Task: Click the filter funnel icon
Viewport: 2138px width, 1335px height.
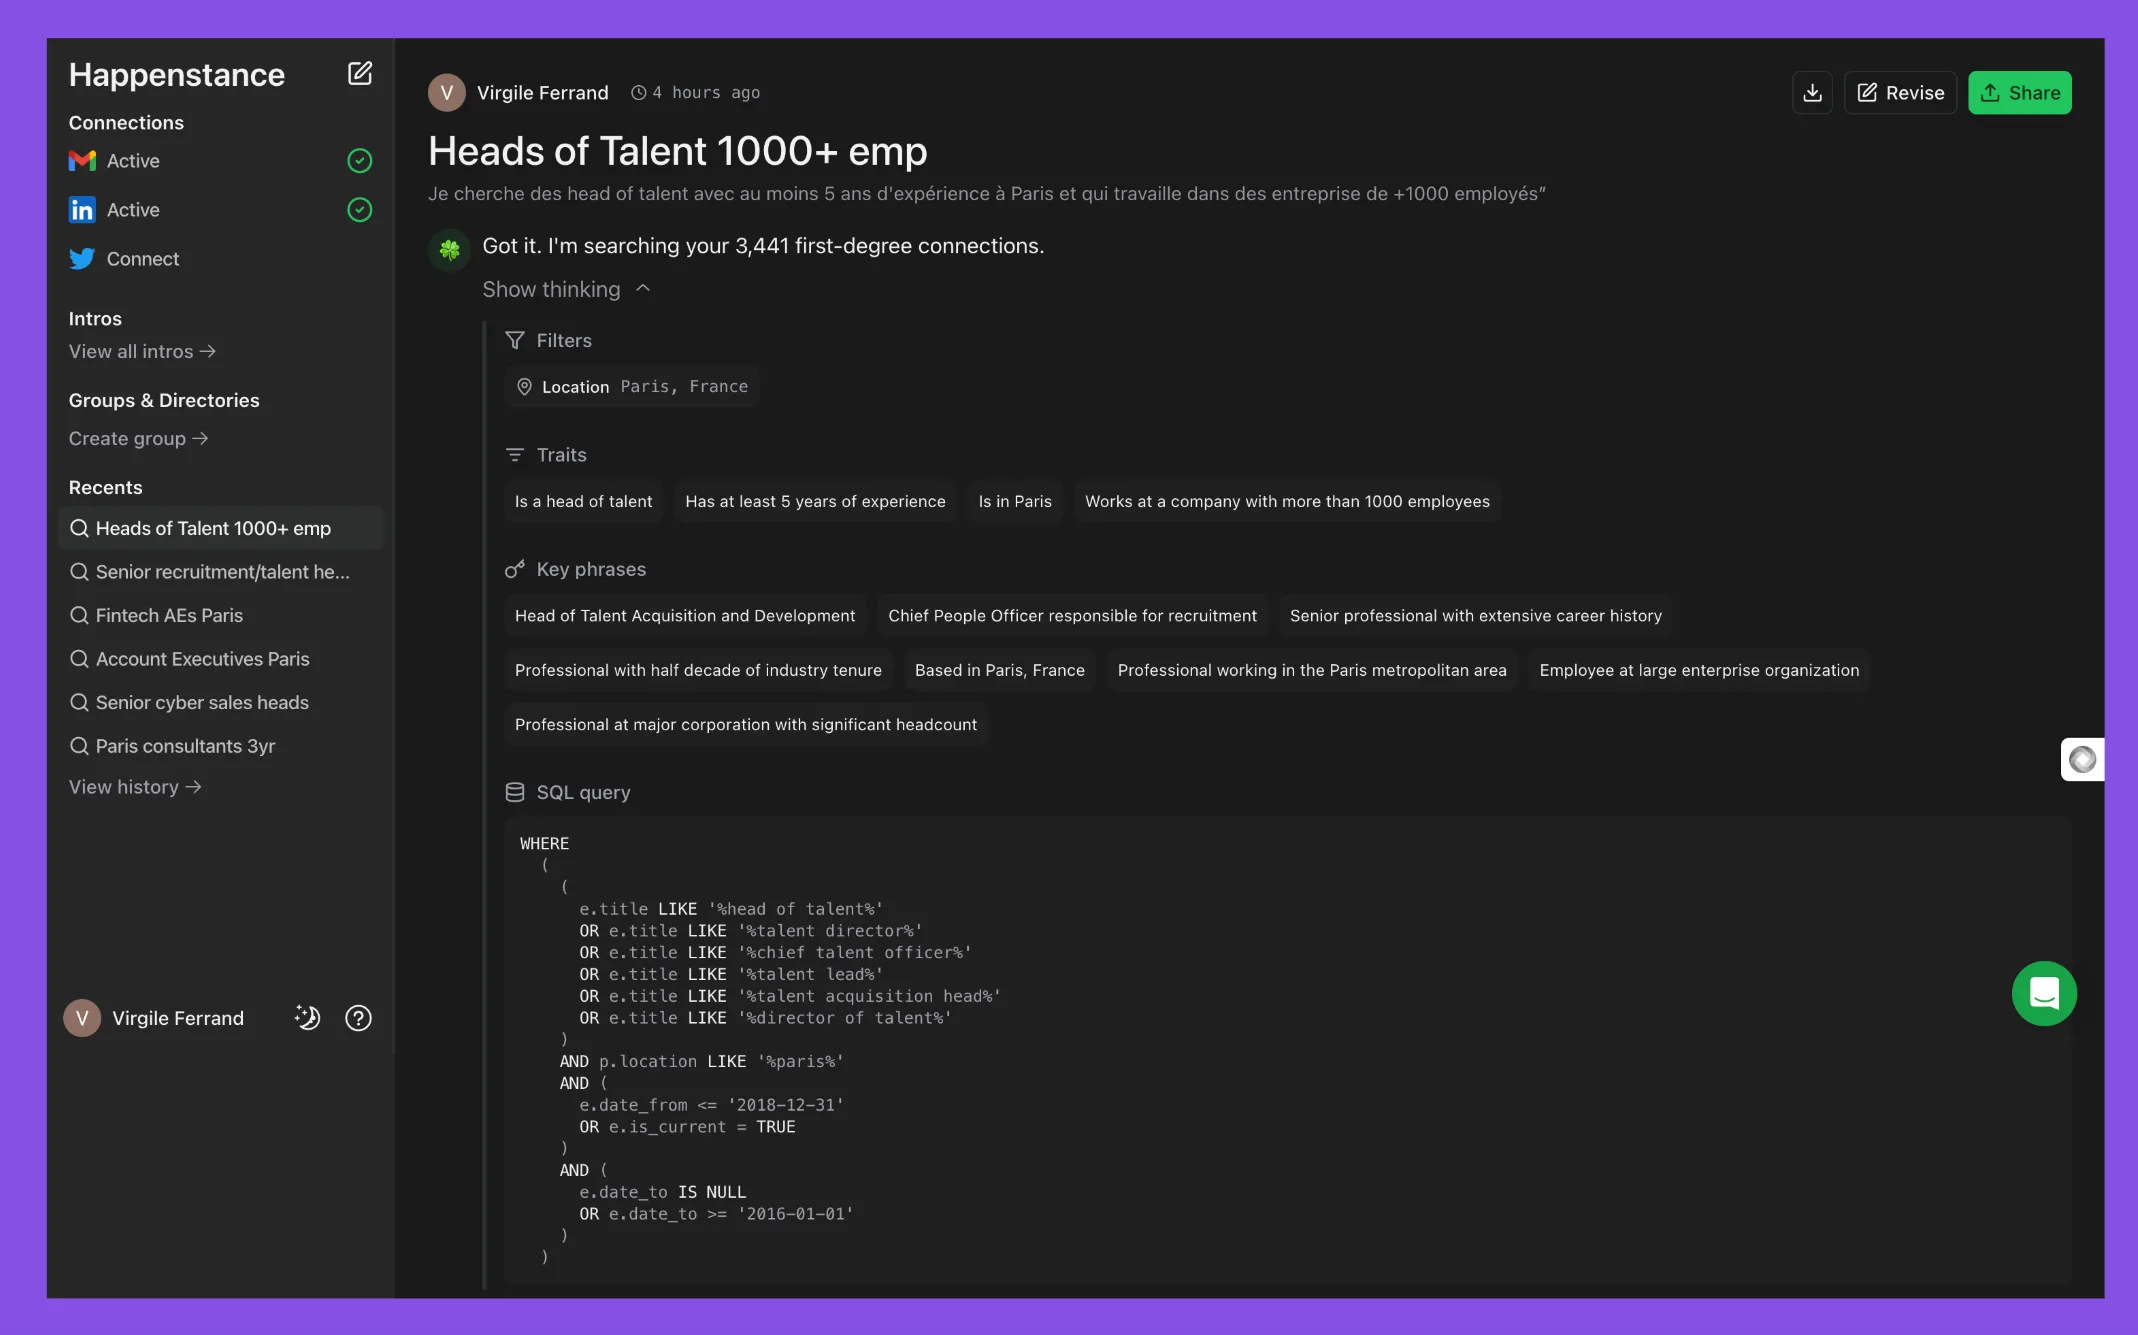Action: coord(514,340)
